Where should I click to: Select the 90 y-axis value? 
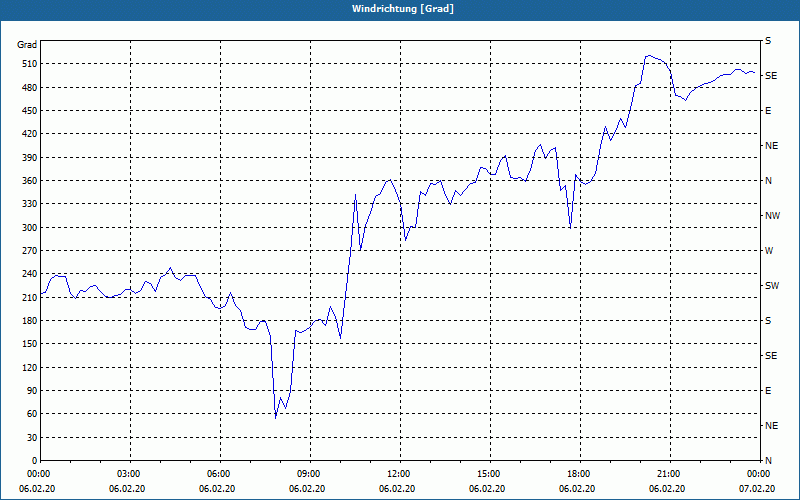coord(32,391)
